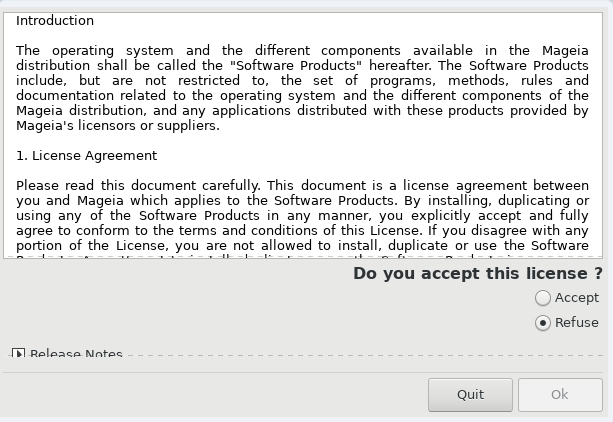Expand the Release Notes arrow icon
This screenshot has width=613, height=422.
[x=18, y=354]
